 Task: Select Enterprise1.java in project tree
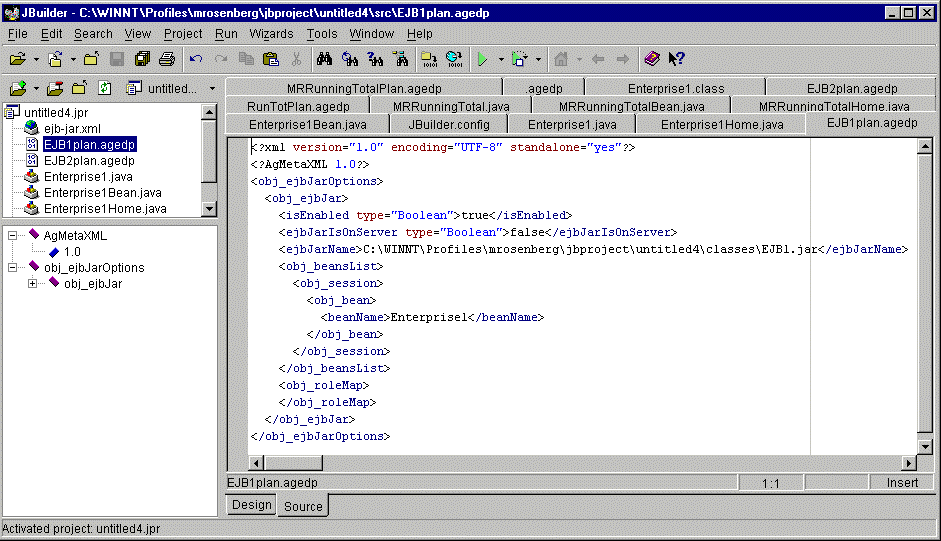[x=88, y=177]
